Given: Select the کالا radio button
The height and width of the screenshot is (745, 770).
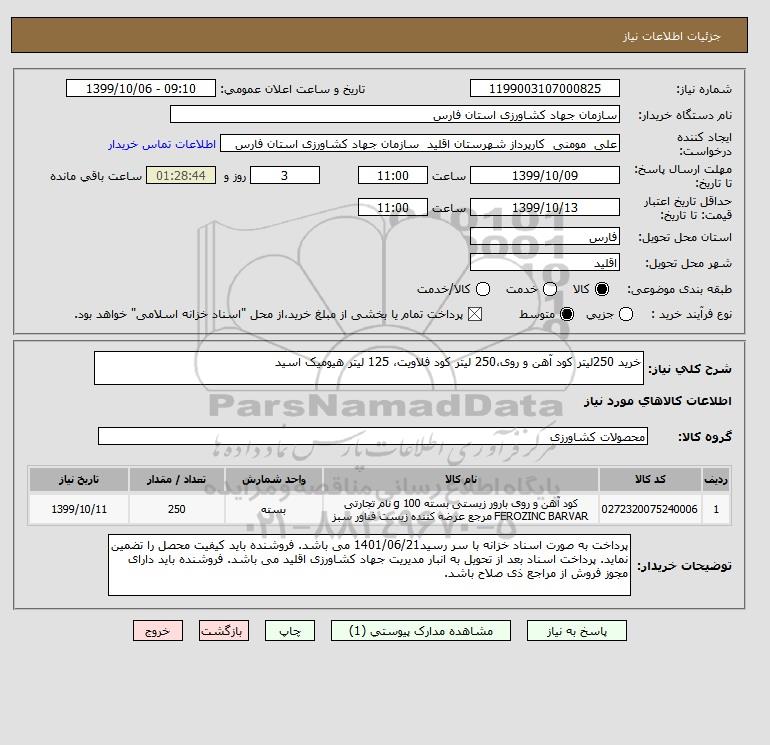Looking at the screenshot, I should [602, 289].
